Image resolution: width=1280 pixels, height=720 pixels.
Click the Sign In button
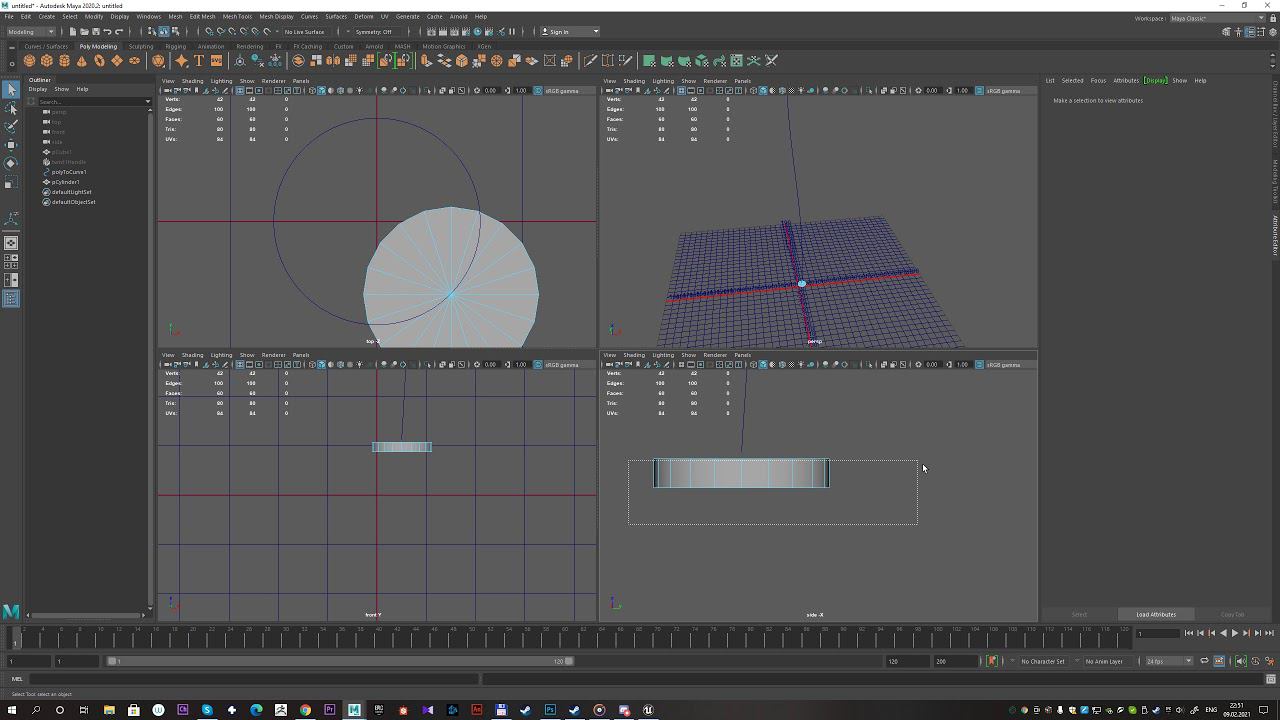559,31
